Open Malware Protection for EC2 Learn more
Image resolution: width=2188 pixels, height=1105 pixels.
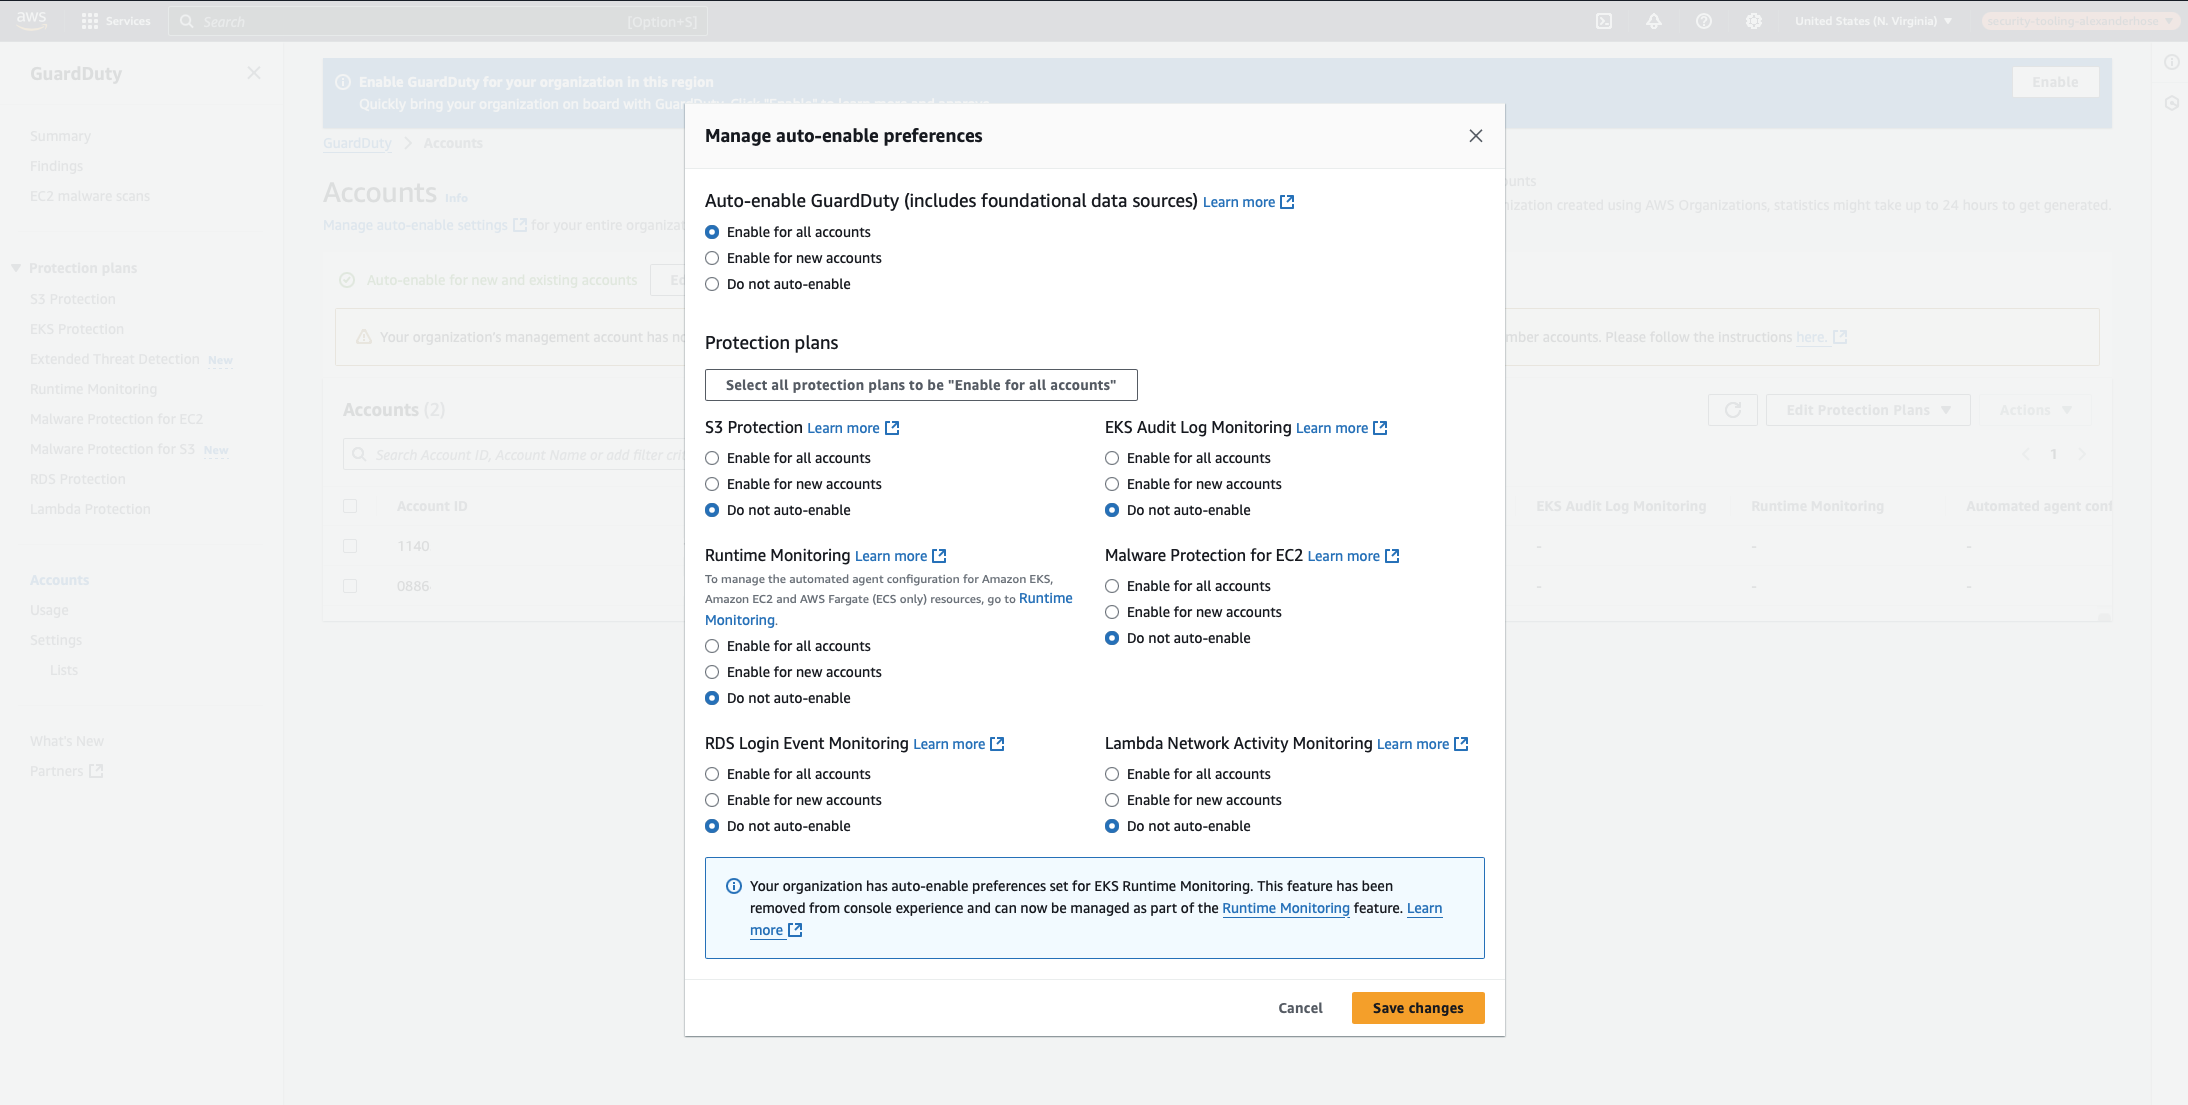pos(1353,556)
